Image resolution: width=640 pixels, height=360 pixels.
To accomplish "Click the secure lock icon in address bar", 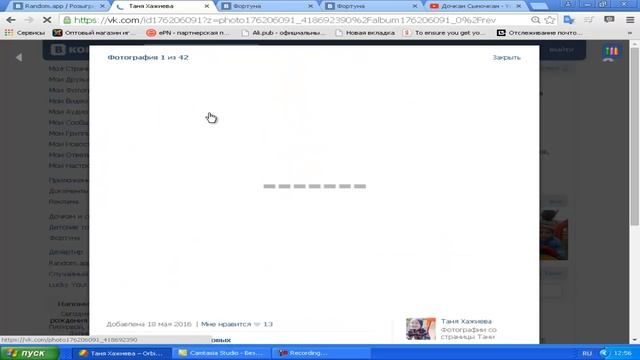I will pyautogui.click(x=67, y=20).
